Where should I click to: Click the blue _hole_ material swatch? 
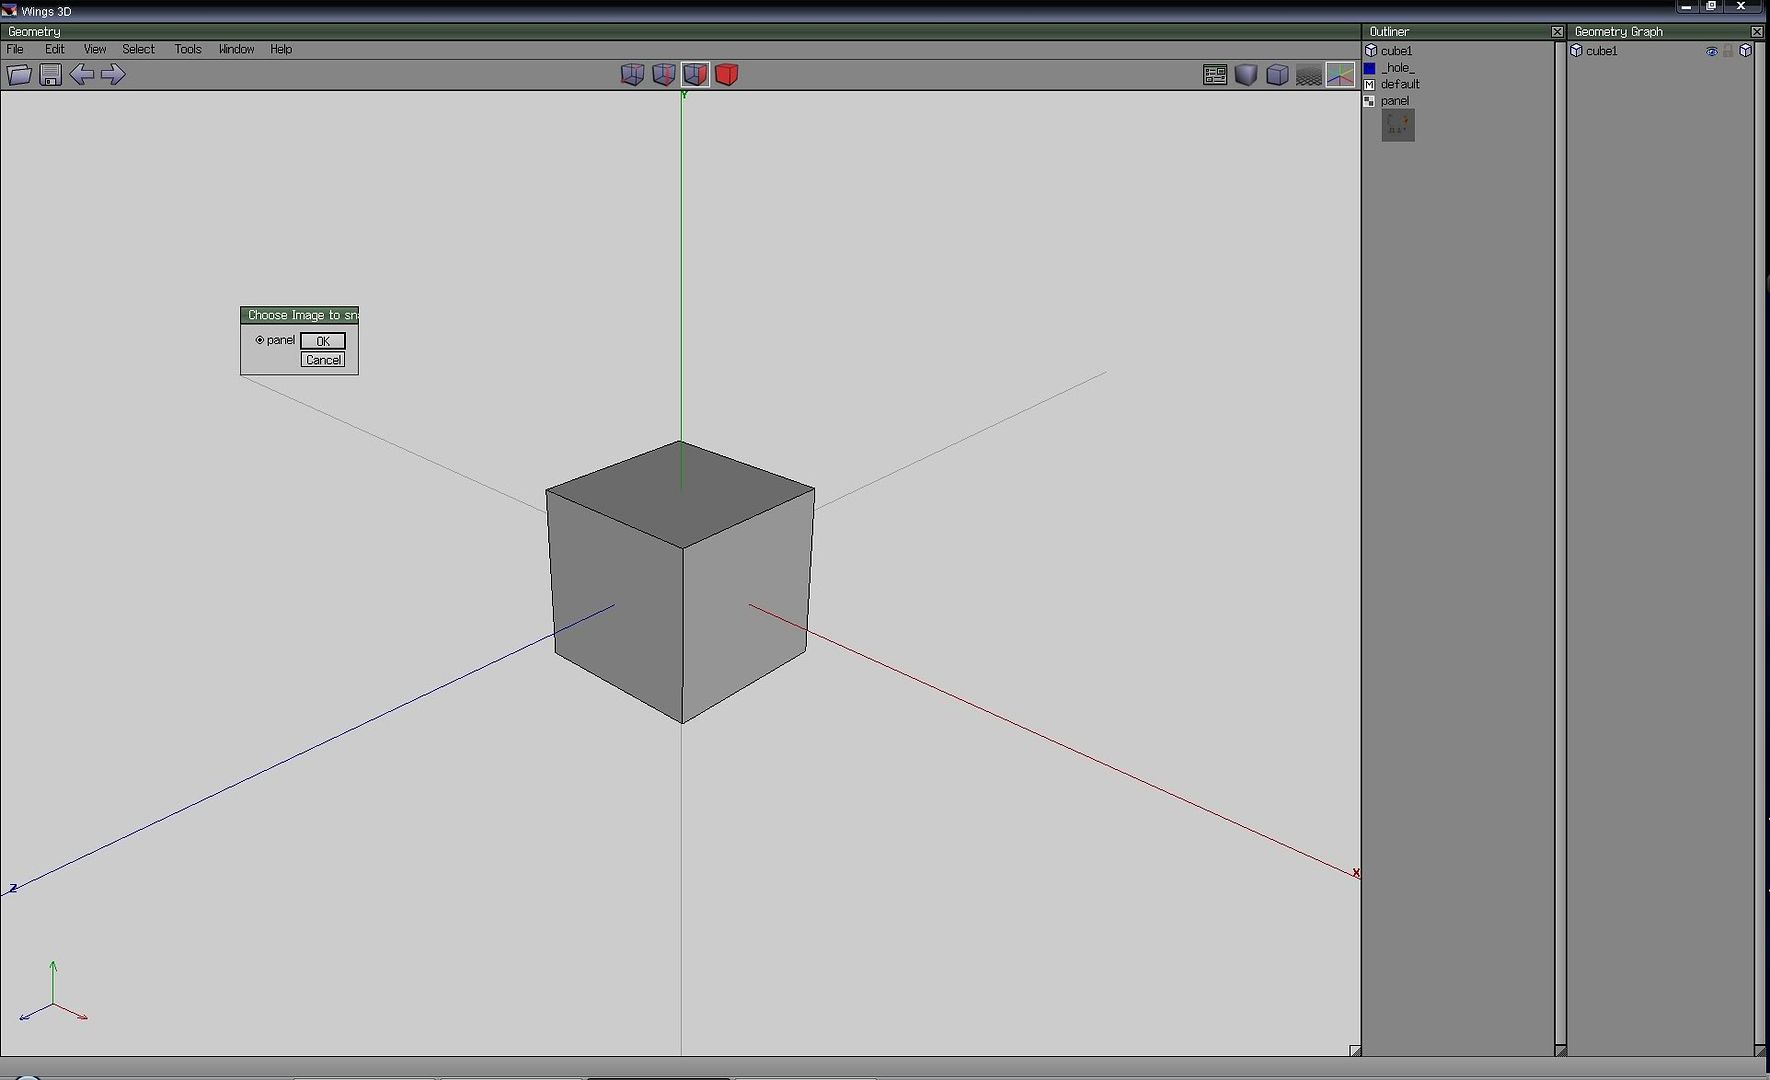pyautogui.click(x=1370, y=68)
